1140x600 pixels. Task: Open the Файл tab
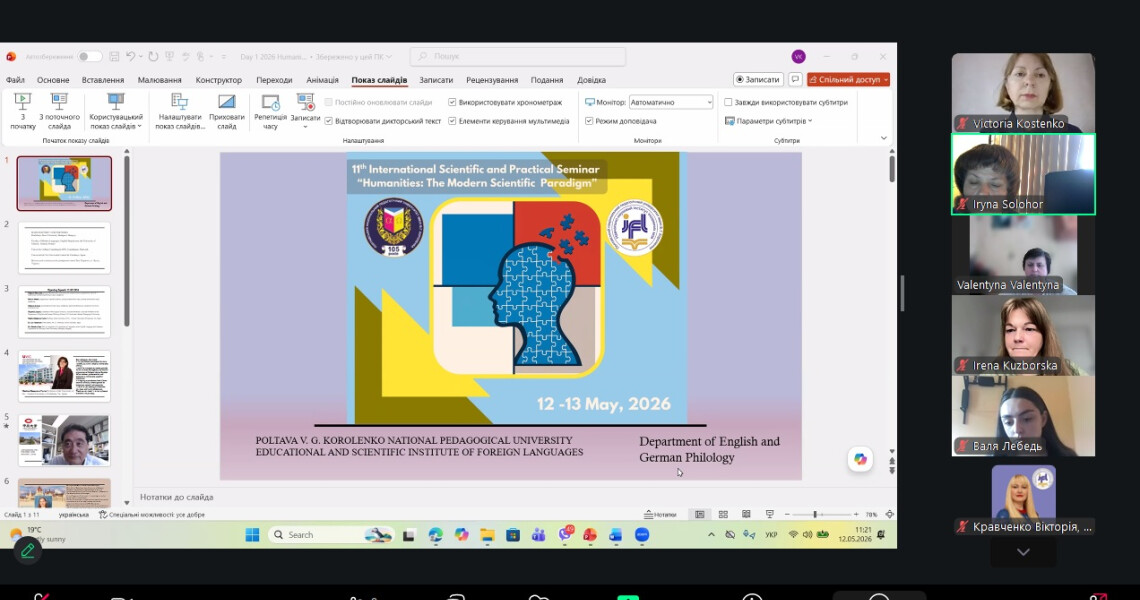pyautogui.click(x=15, y=80)
